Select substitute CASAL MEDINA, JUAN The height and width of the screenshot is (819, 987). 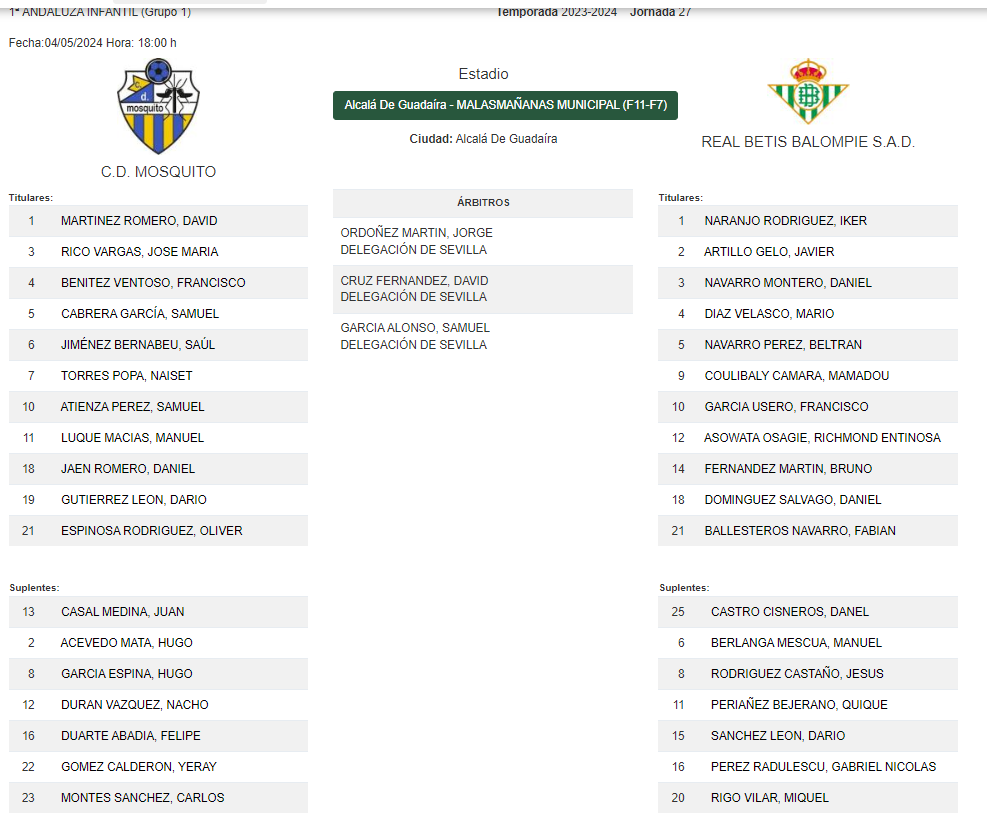[122, 612]
